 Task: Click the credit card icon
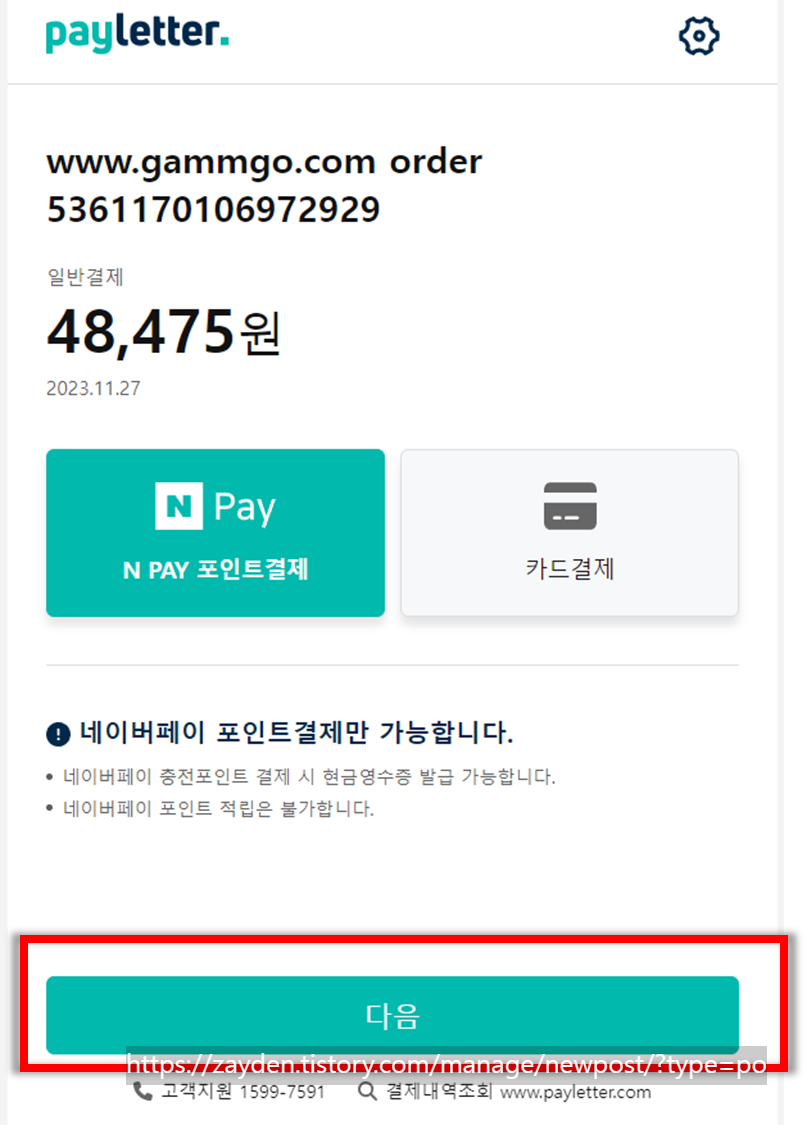570,506
